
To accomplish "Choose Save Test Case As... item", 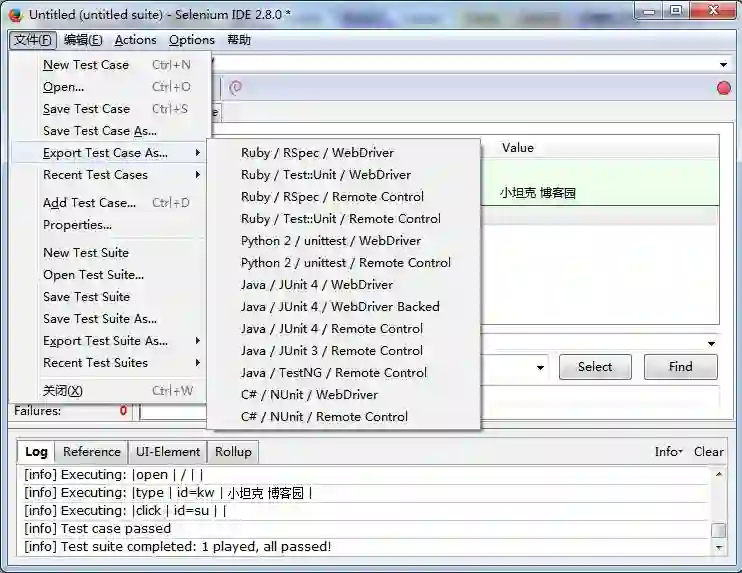I will tap(110, 131).
